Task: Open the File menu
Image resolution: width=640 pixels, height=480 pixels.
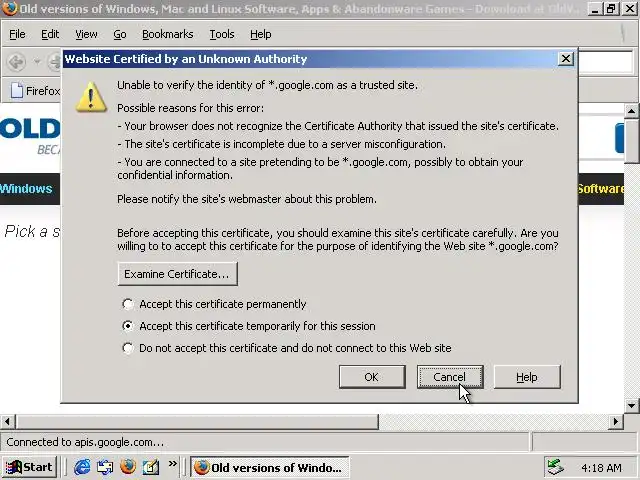Action: click(17, 34)
